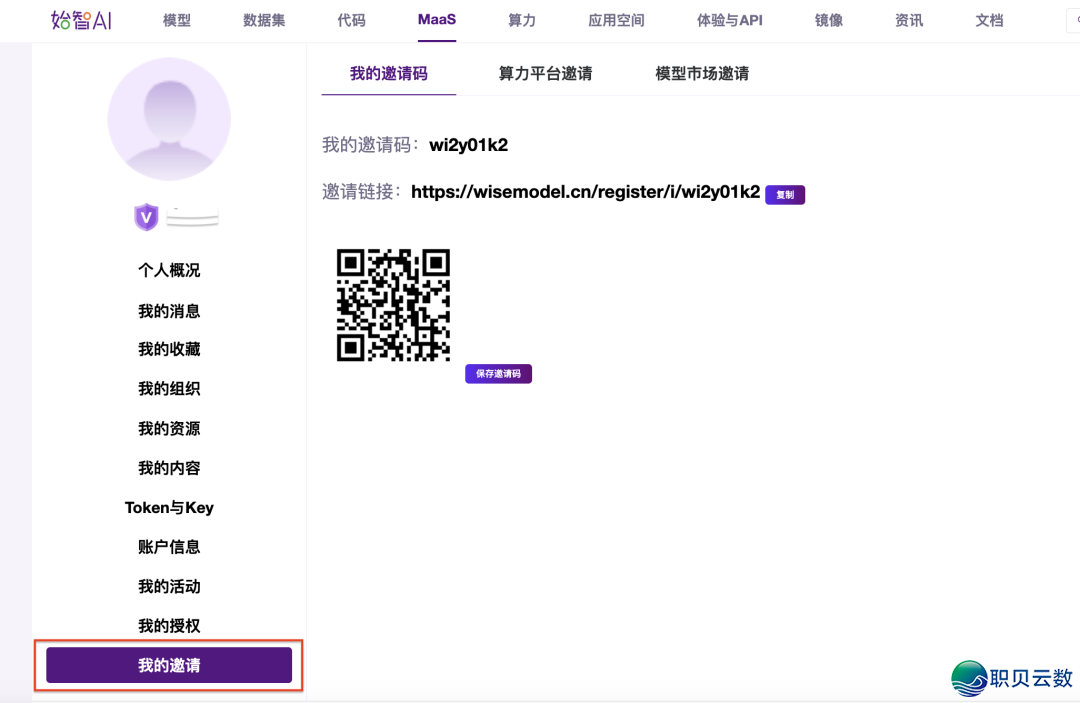Open 我的收藏 in the sidebar

click(x=169, y=349)
